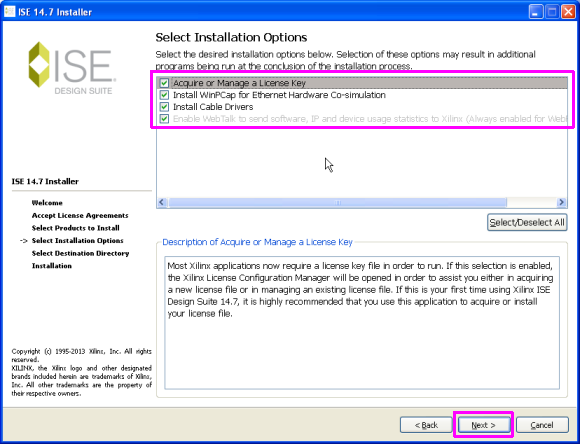580x444 pixels.
Task: Click the greyed Enable WebTalk checkbox
Action: coord(164,119)
